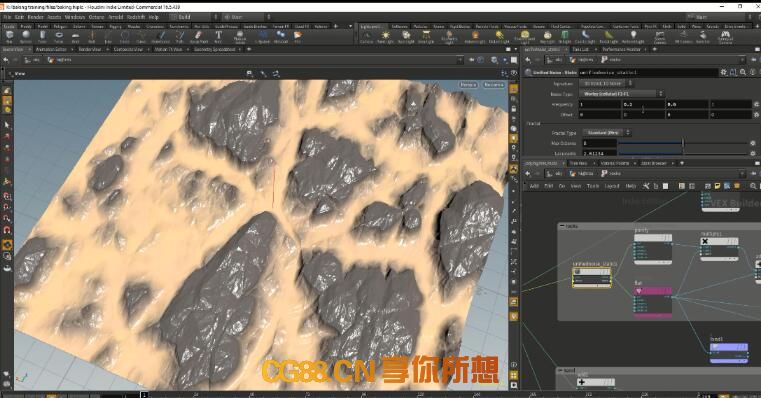Add an Ambient Light from shelf
This screenshot has height=398, width=761.
pos(633,36)
